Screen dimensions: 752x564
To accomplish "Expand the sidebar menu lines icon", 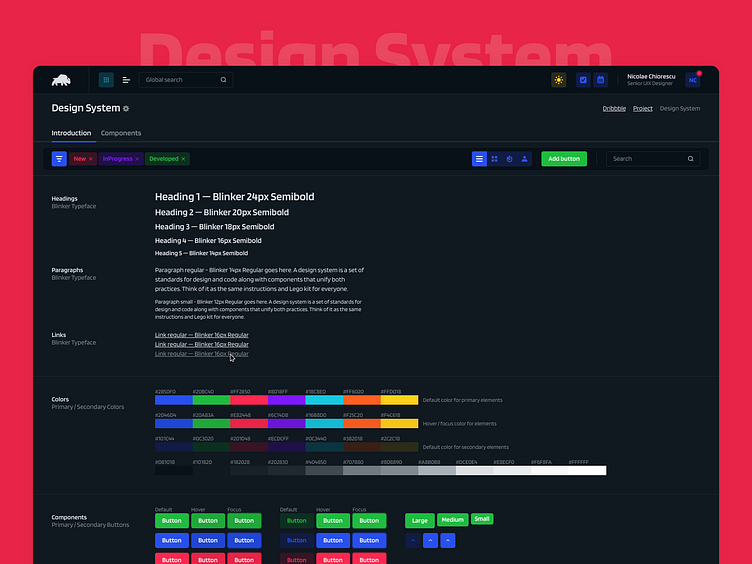I will pos(126,80).
